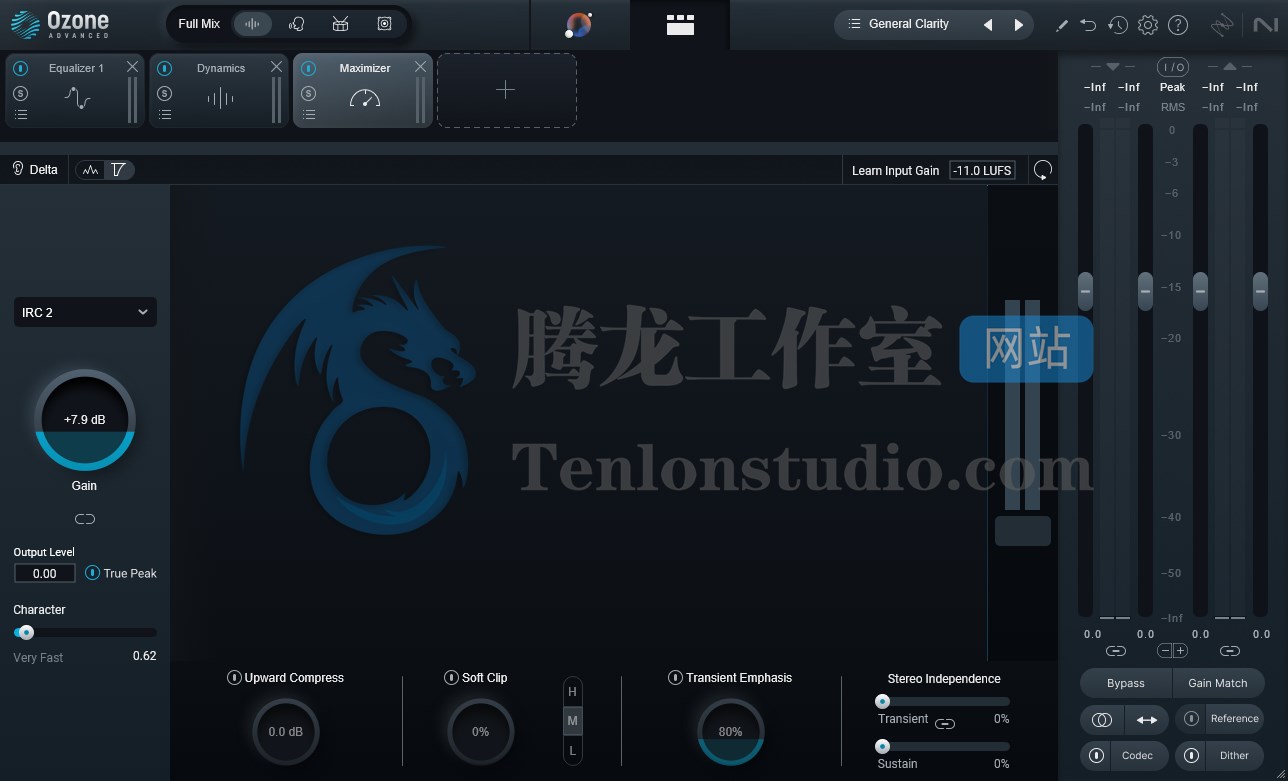The width and height of the screenshot is (1288, 781).
Task: Click the Bypass button
Action: coord(1126,683)
